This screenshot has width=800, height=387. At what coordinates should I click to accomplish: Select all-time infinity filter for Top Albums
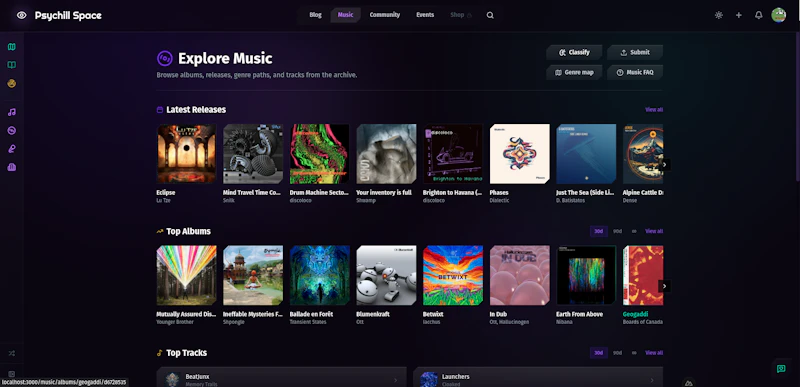point(634,231)
